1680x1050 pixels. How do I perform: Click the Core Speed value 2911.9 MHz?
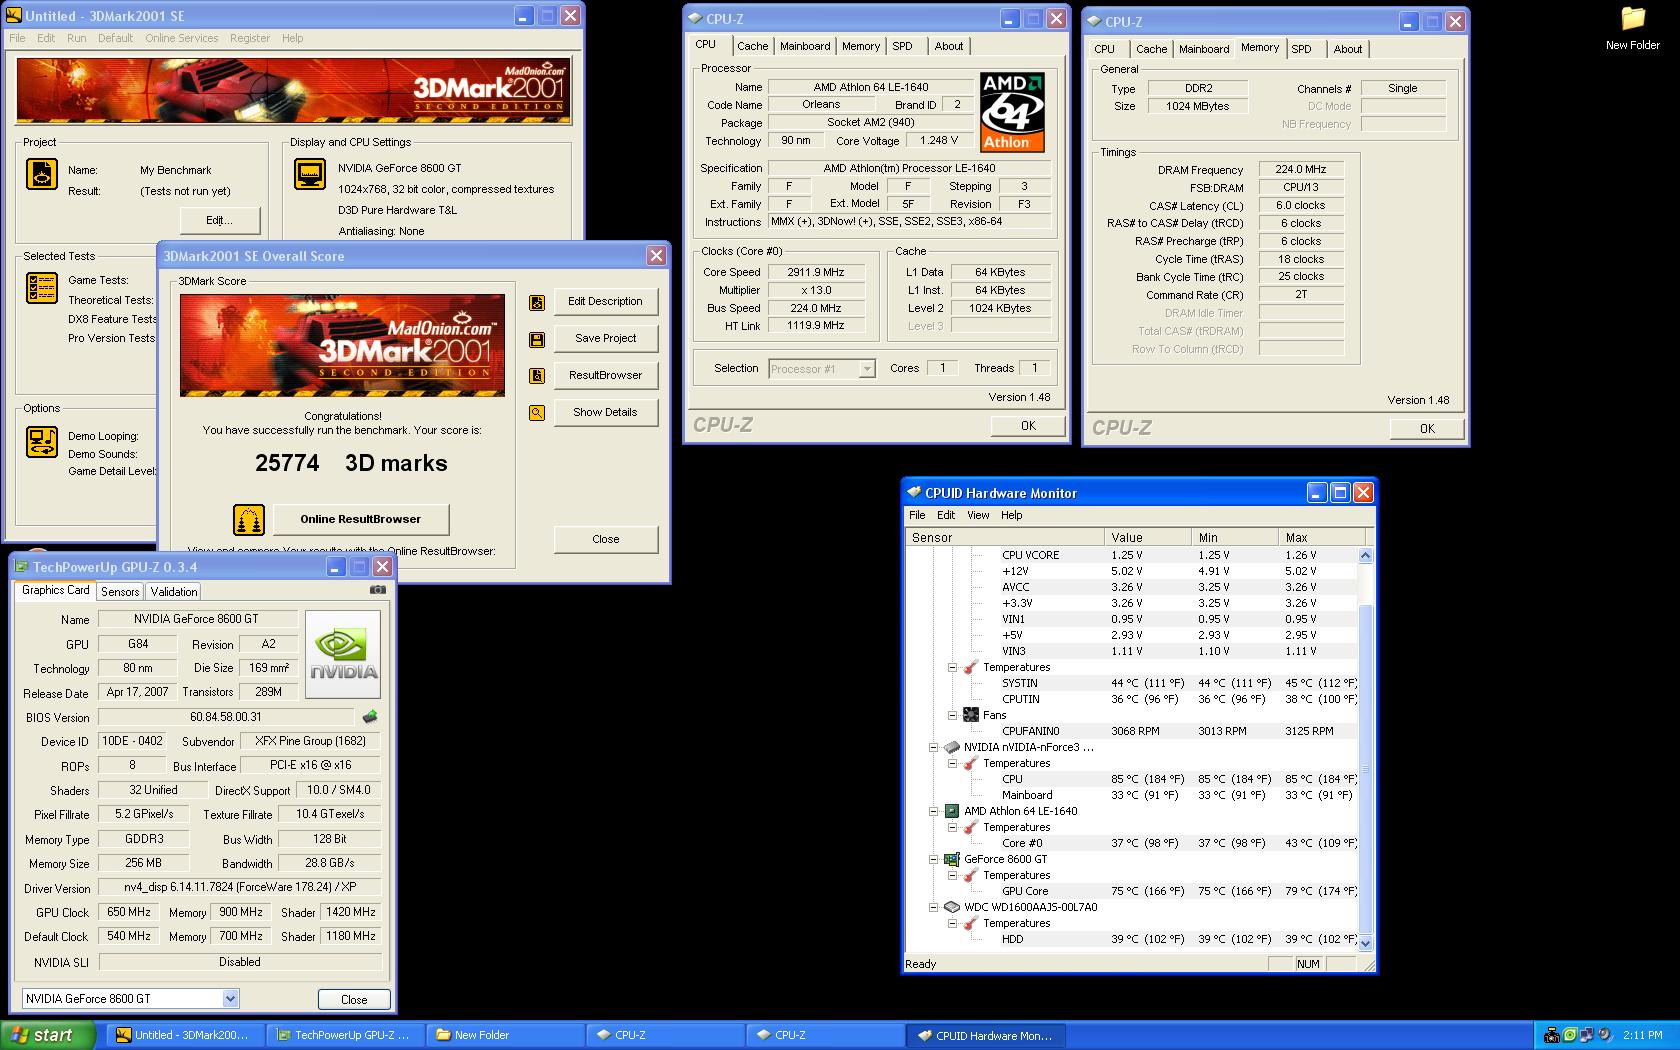click(816, 272)
